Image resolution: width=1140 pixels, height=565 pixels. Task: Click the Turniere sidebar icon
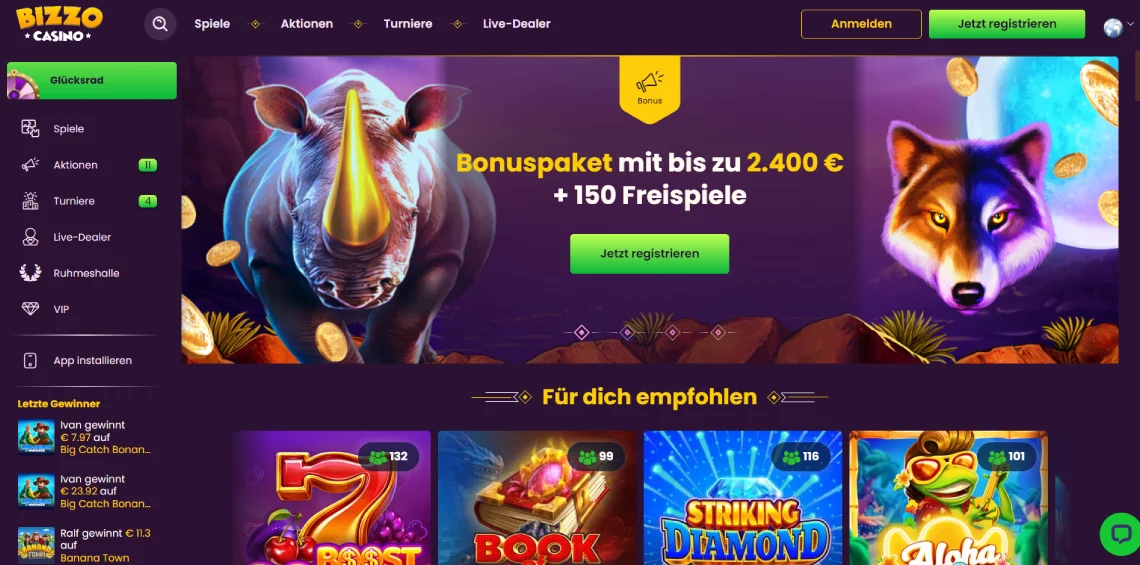pos(31,201)
